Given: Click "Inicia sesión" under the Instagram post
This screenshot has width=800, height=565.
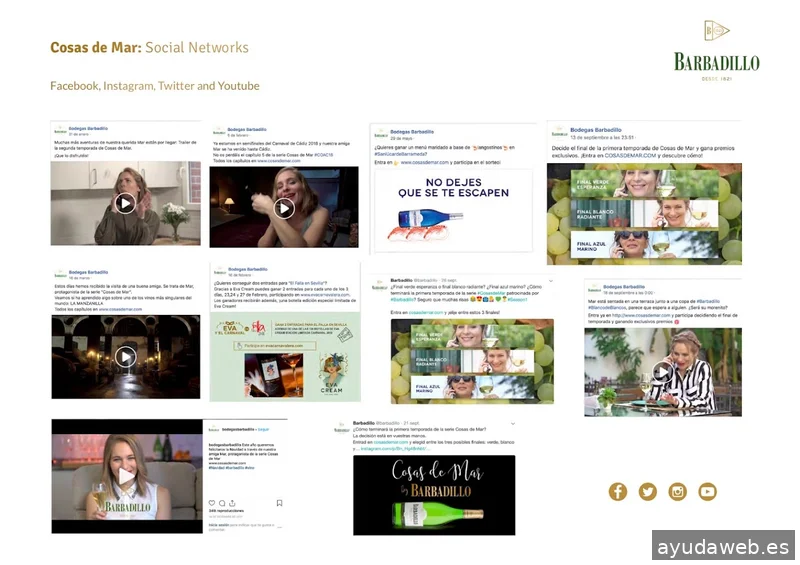Looking at the screenshot, I should pyautogui.click(x=219, y=525).
